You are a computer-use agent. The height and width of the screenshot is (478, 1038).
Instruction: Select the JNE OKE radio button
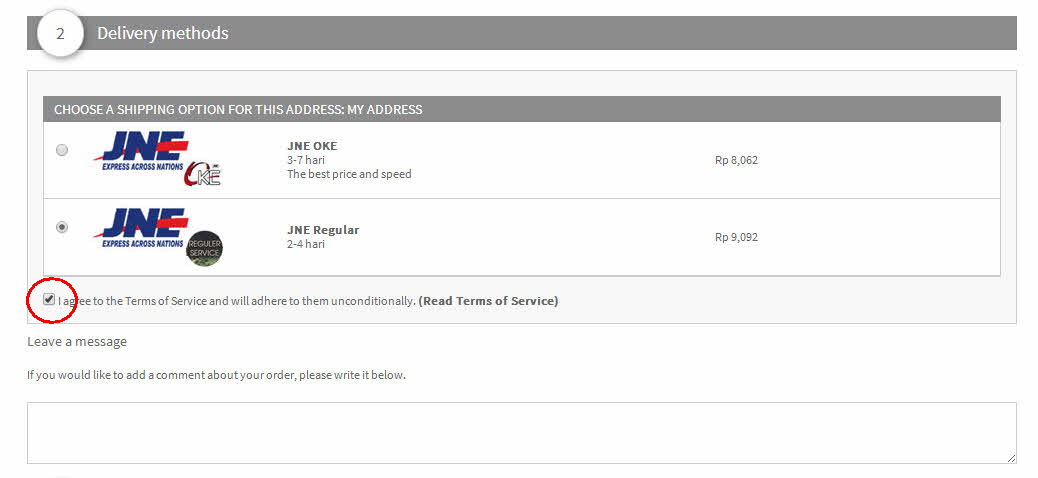[x=62, y=150]
